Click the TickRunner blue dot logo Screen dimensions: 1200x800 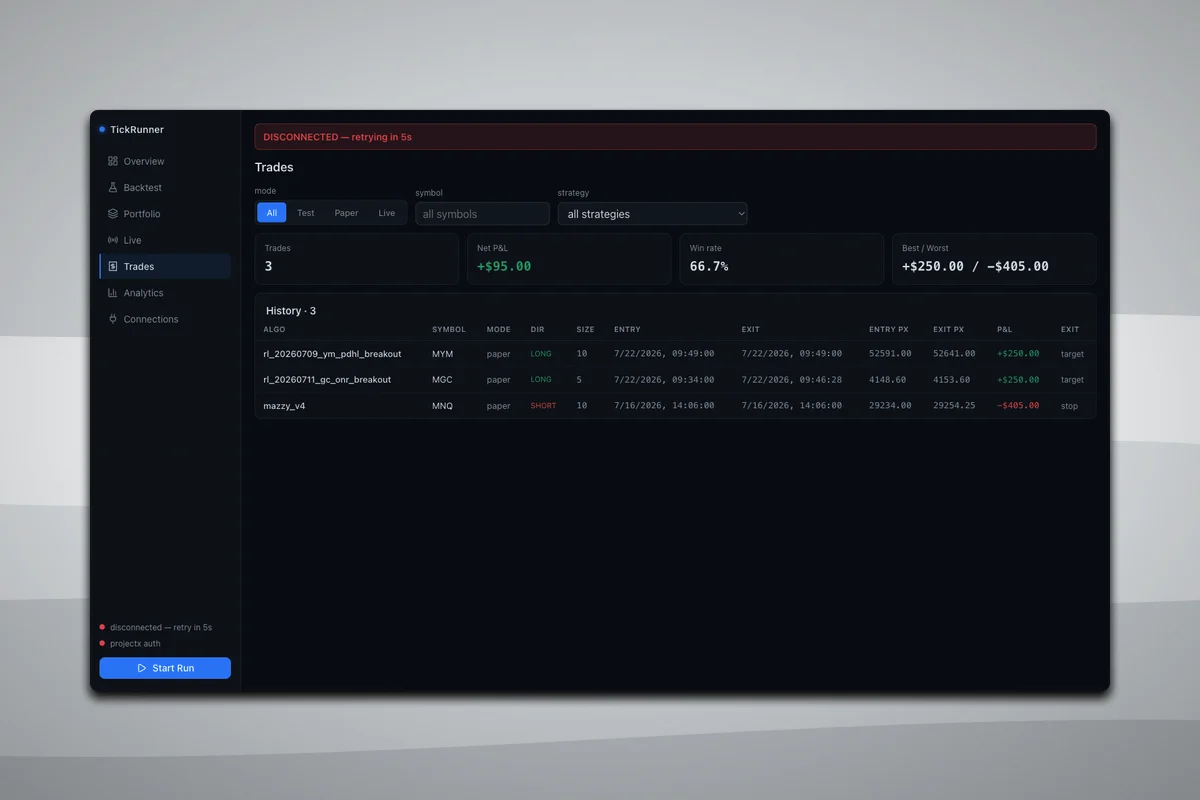click(102, 129)
